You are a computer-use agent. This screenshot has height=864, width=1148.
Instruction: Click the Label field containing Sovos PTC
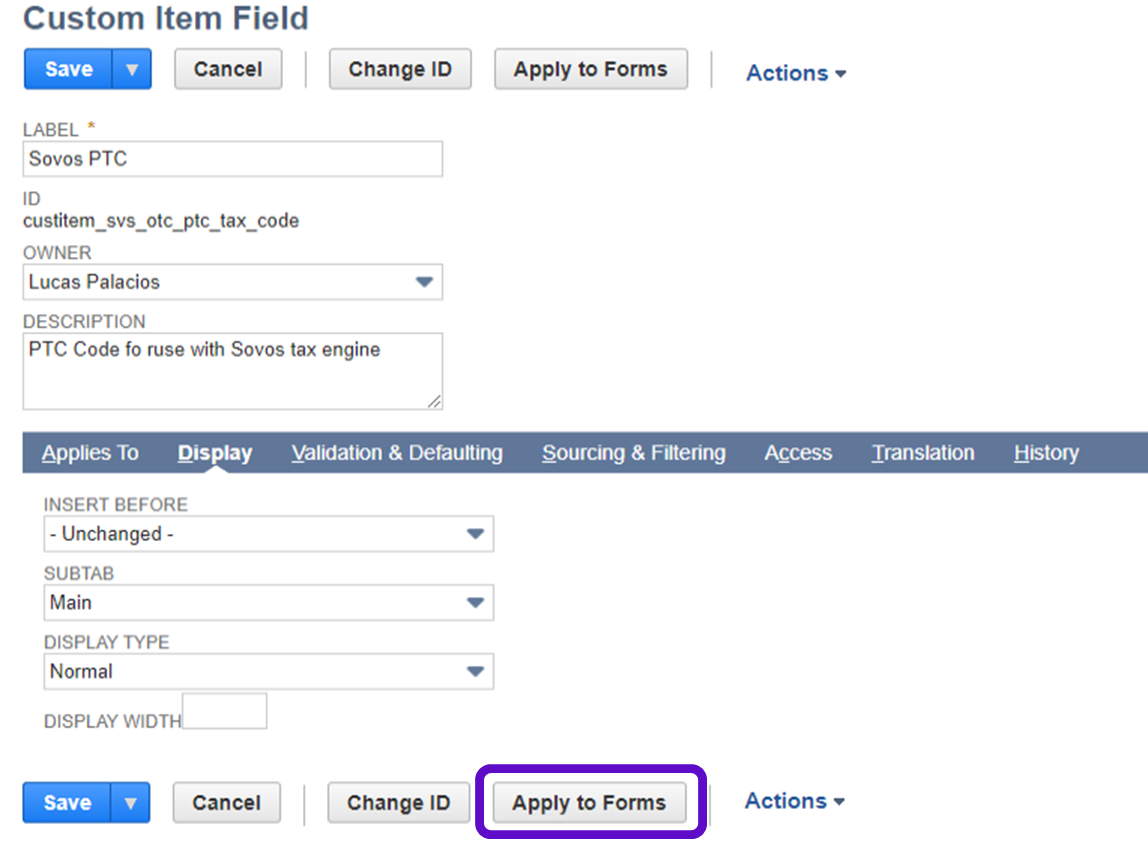click(x=232, y=159)
